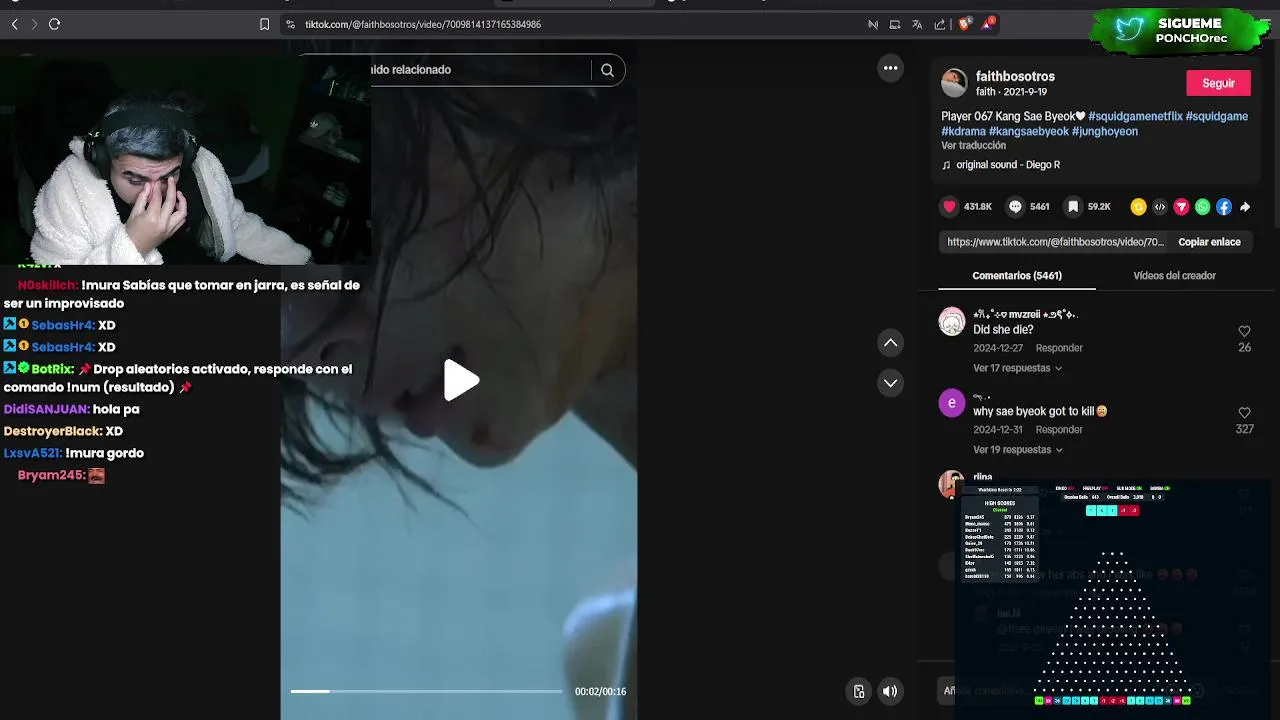
Task: Switch to the Comentarios (5461) tab
Action: [1017, 276]
